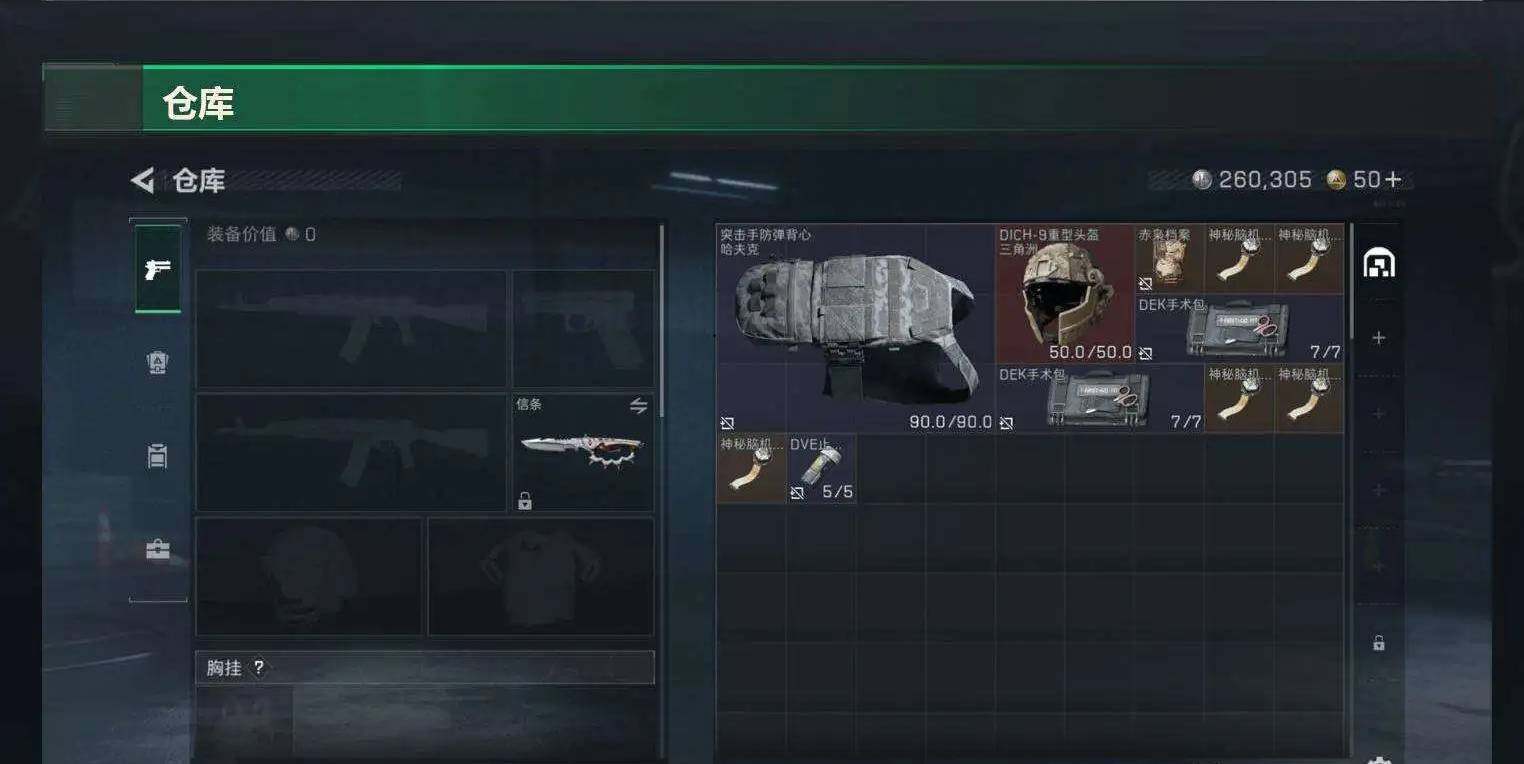Select the 突击手防弹背心 vest item
Viewport: 1524px width, 764px height.
[x=856, y=328]
